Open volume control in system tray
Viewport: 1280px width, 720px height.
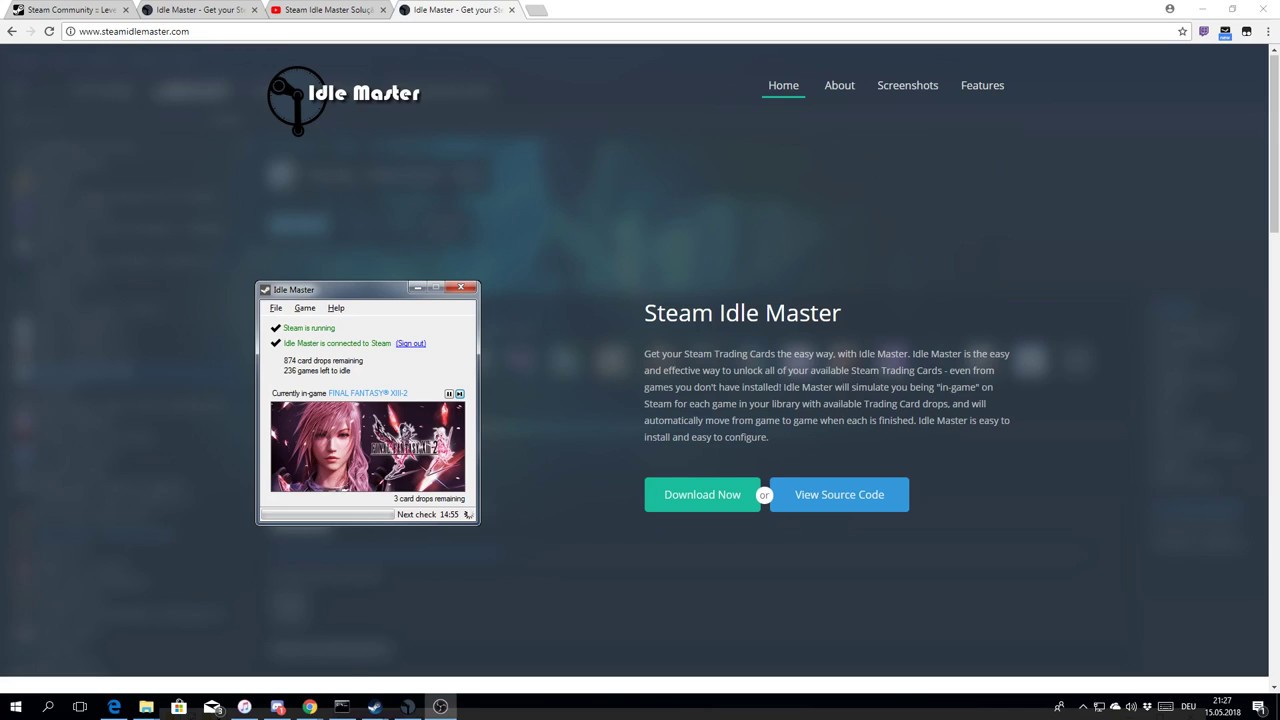click(1131, 707)
